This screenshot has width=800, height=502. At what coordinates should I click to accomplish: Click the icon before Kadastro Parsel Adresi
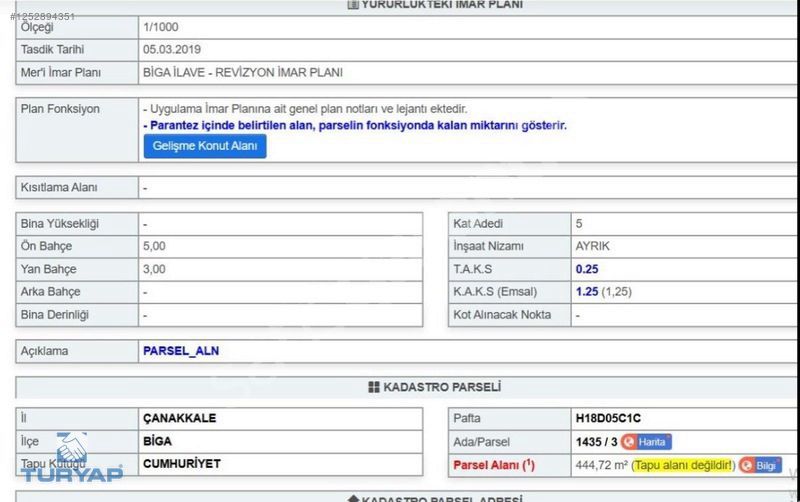click(352, 498)
